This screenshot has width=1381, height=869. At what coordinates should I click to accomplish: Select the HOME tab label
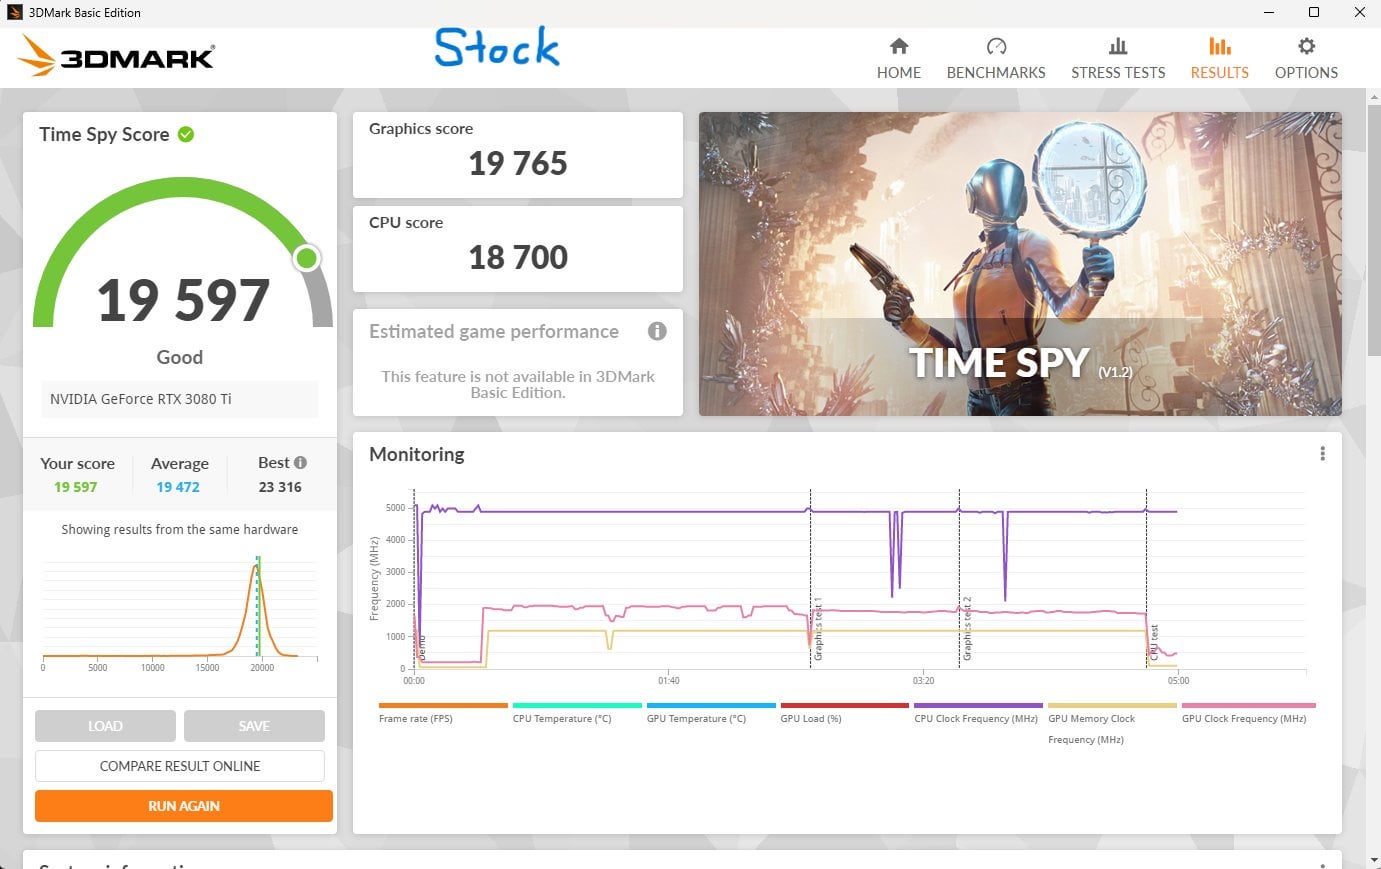899,73
